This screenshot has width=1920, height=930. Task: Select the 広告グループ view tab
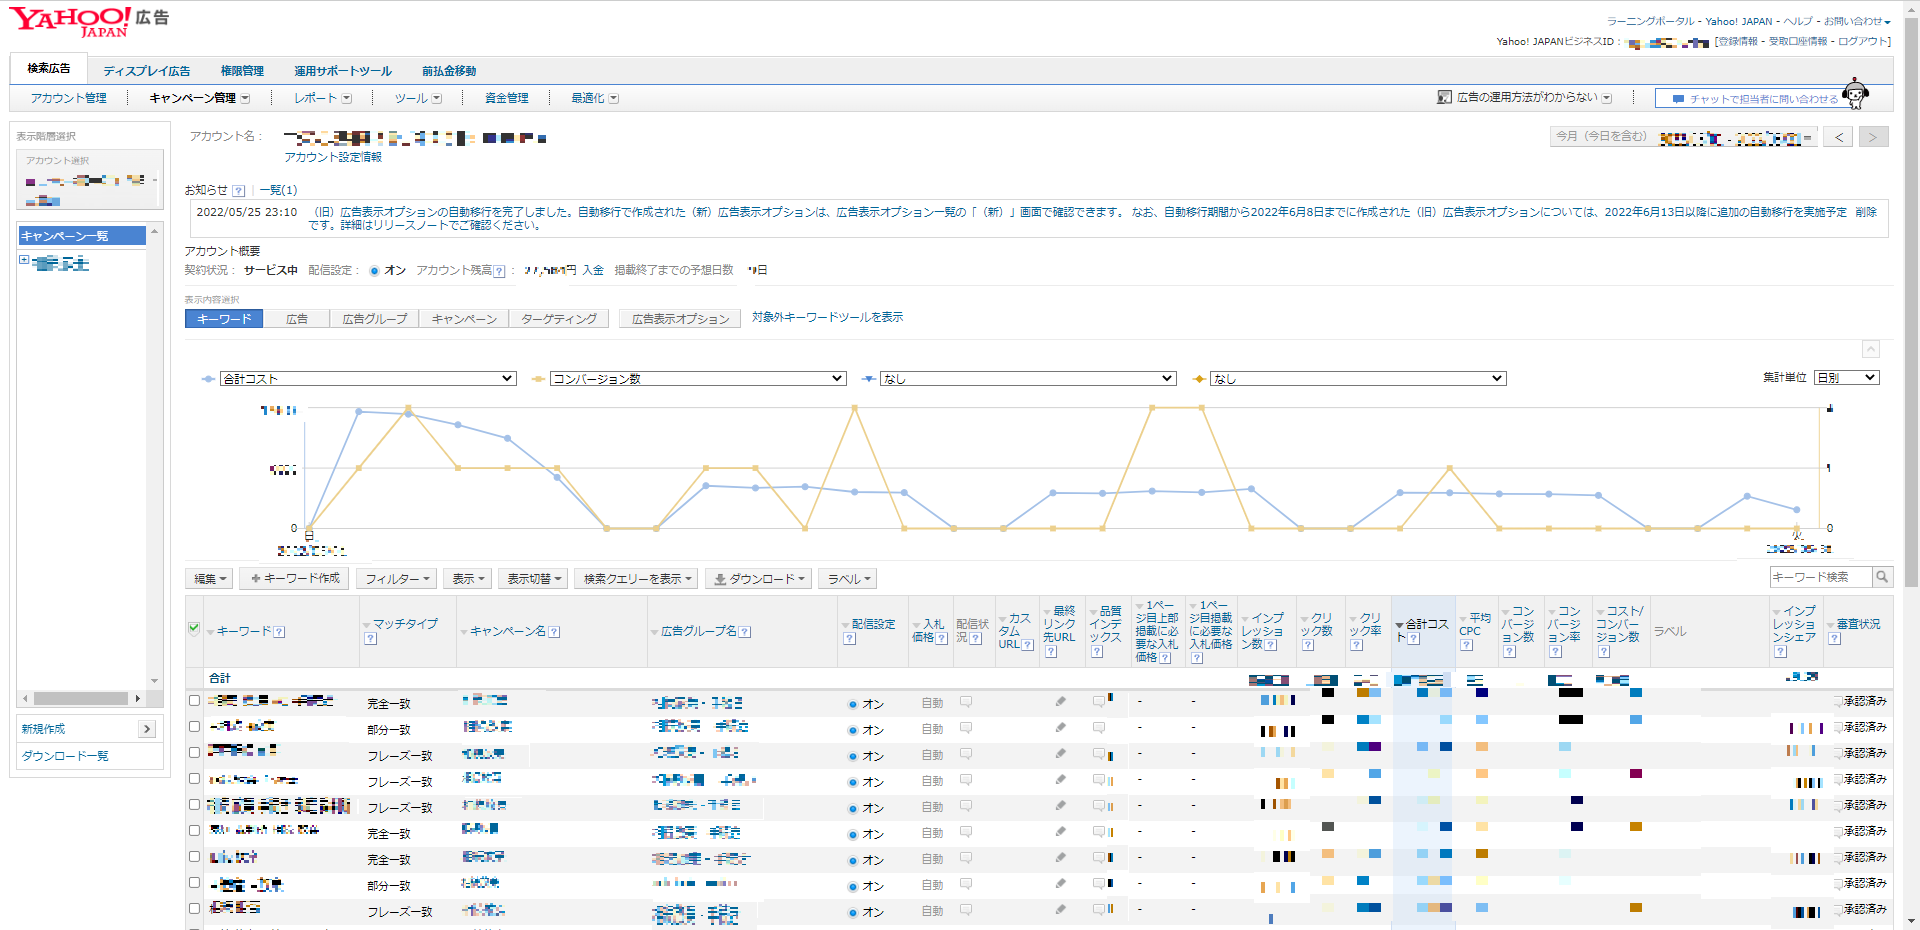pyautogui.click(x=375, y=319)
